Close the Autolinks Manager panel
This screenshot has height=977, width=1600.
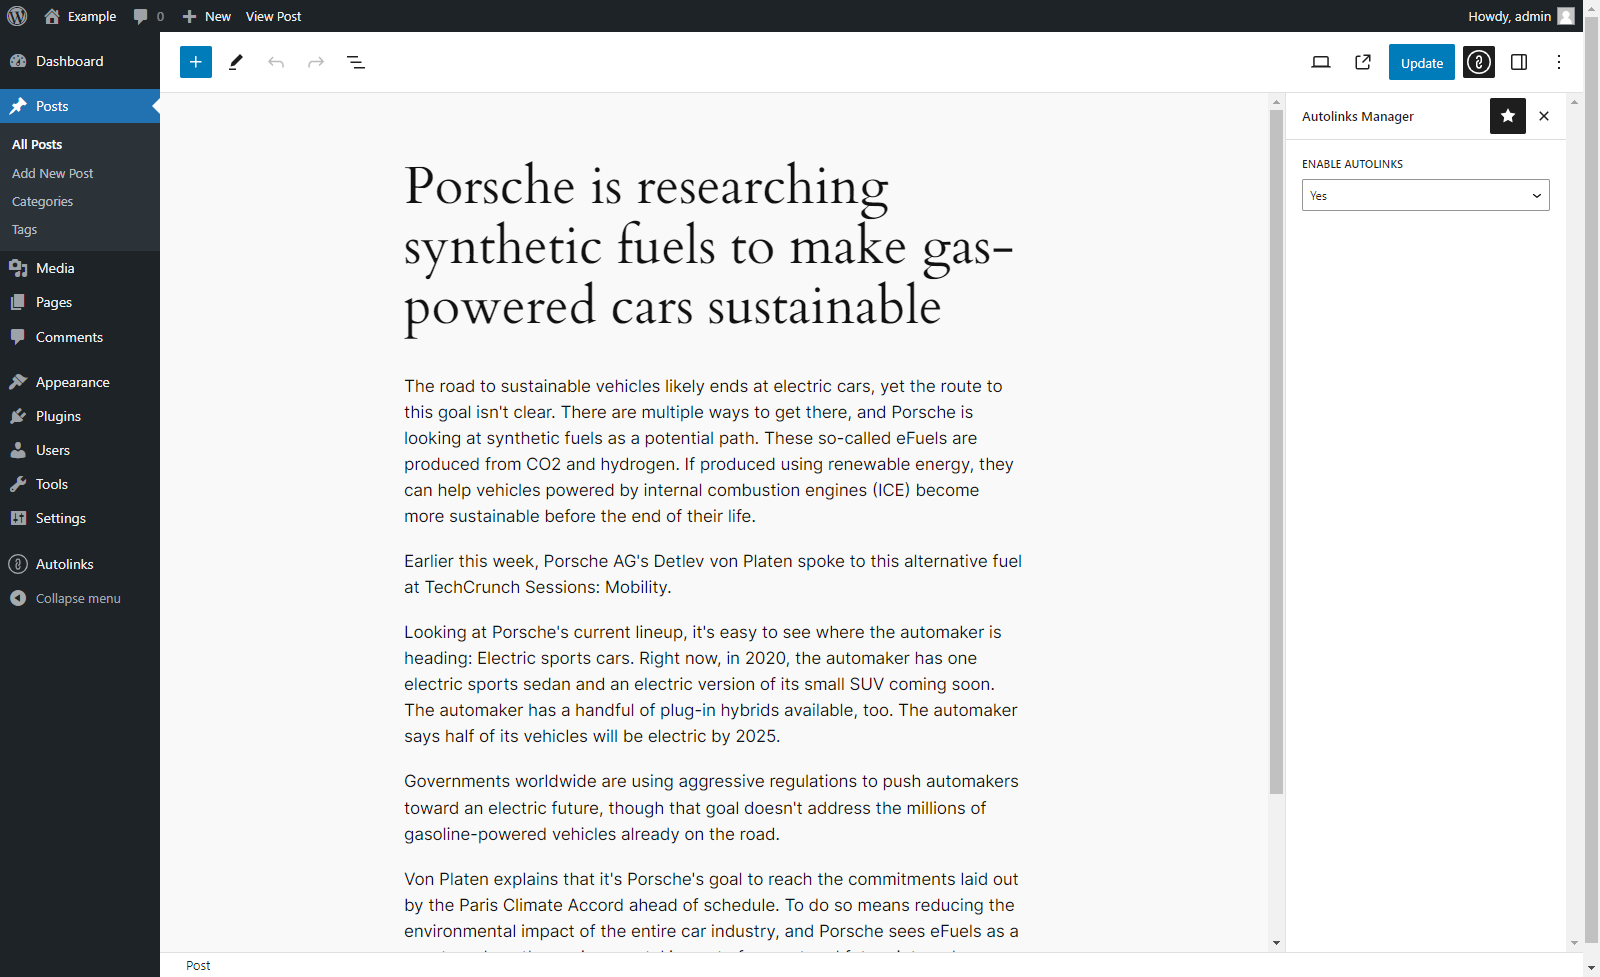click(x=1544, y=116)
